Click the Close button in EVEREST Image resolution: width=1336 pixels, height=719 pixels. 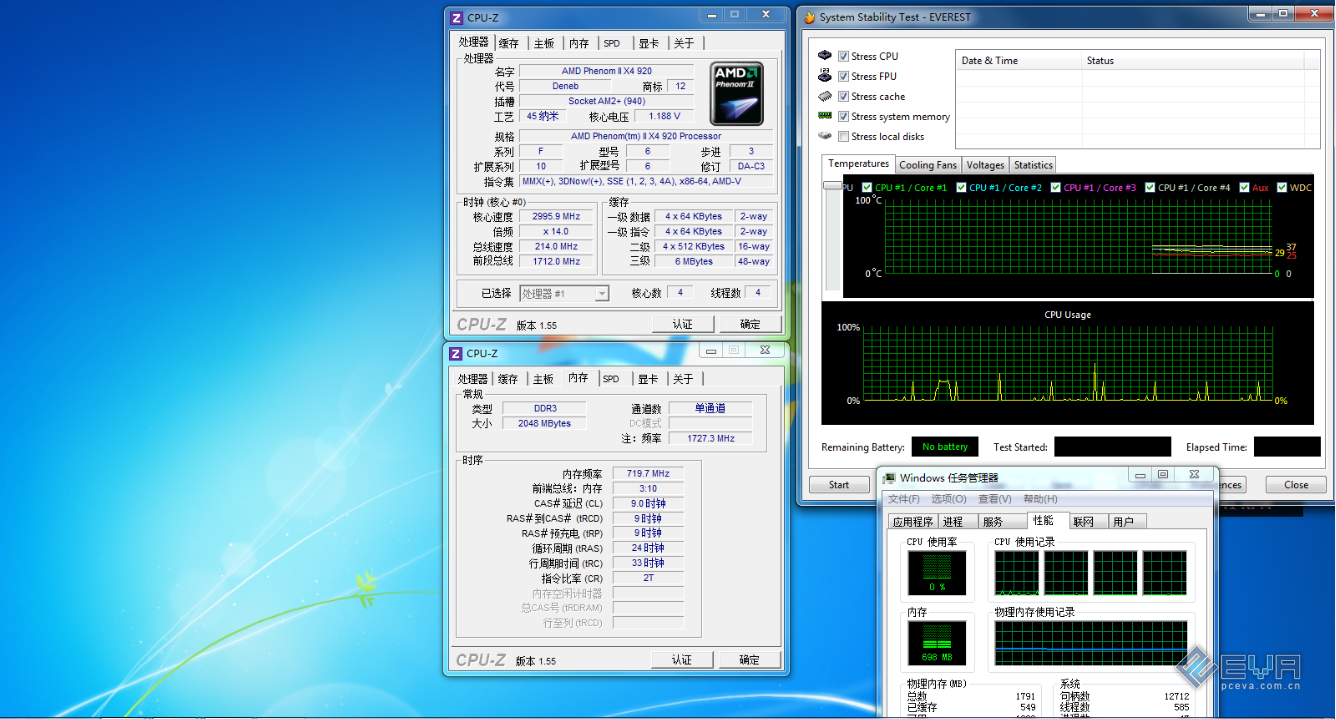click(x=1296, y=485)
